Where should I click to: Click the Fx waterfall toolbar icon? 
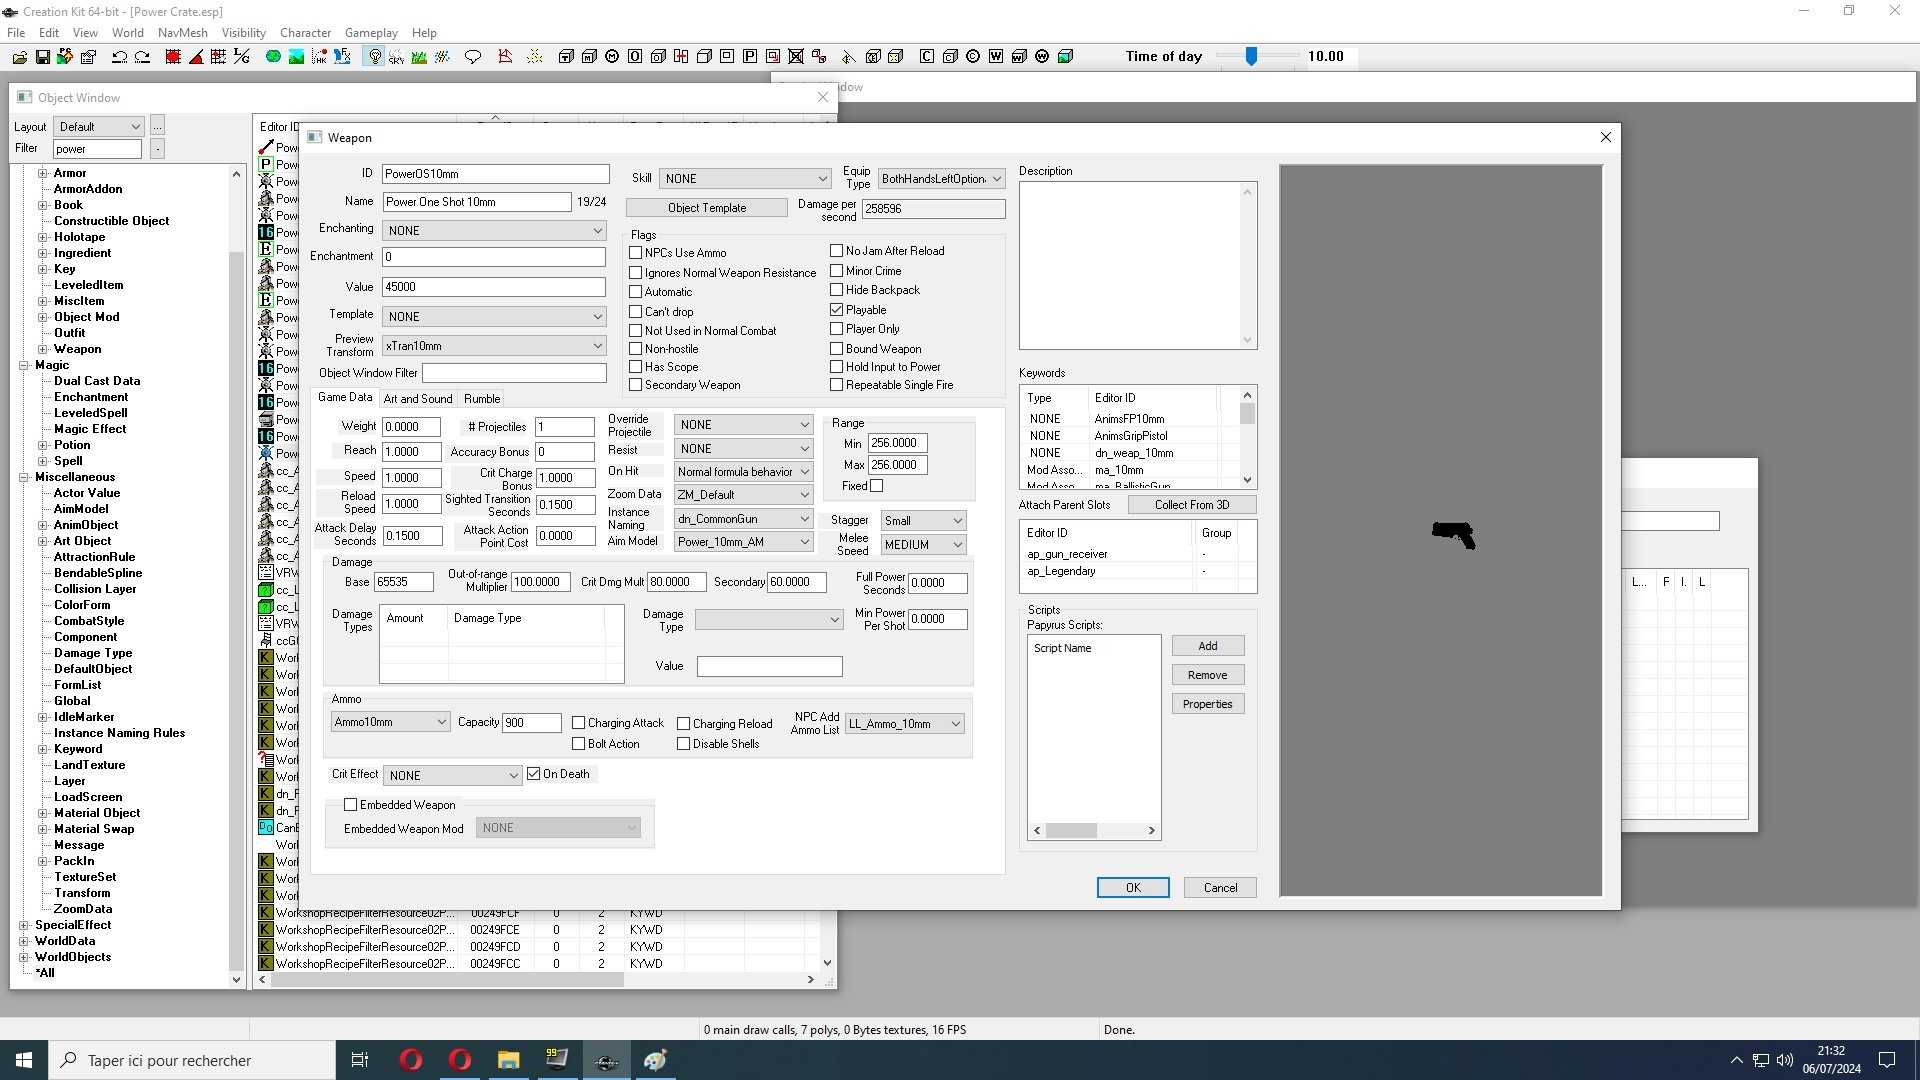point(342,57)
